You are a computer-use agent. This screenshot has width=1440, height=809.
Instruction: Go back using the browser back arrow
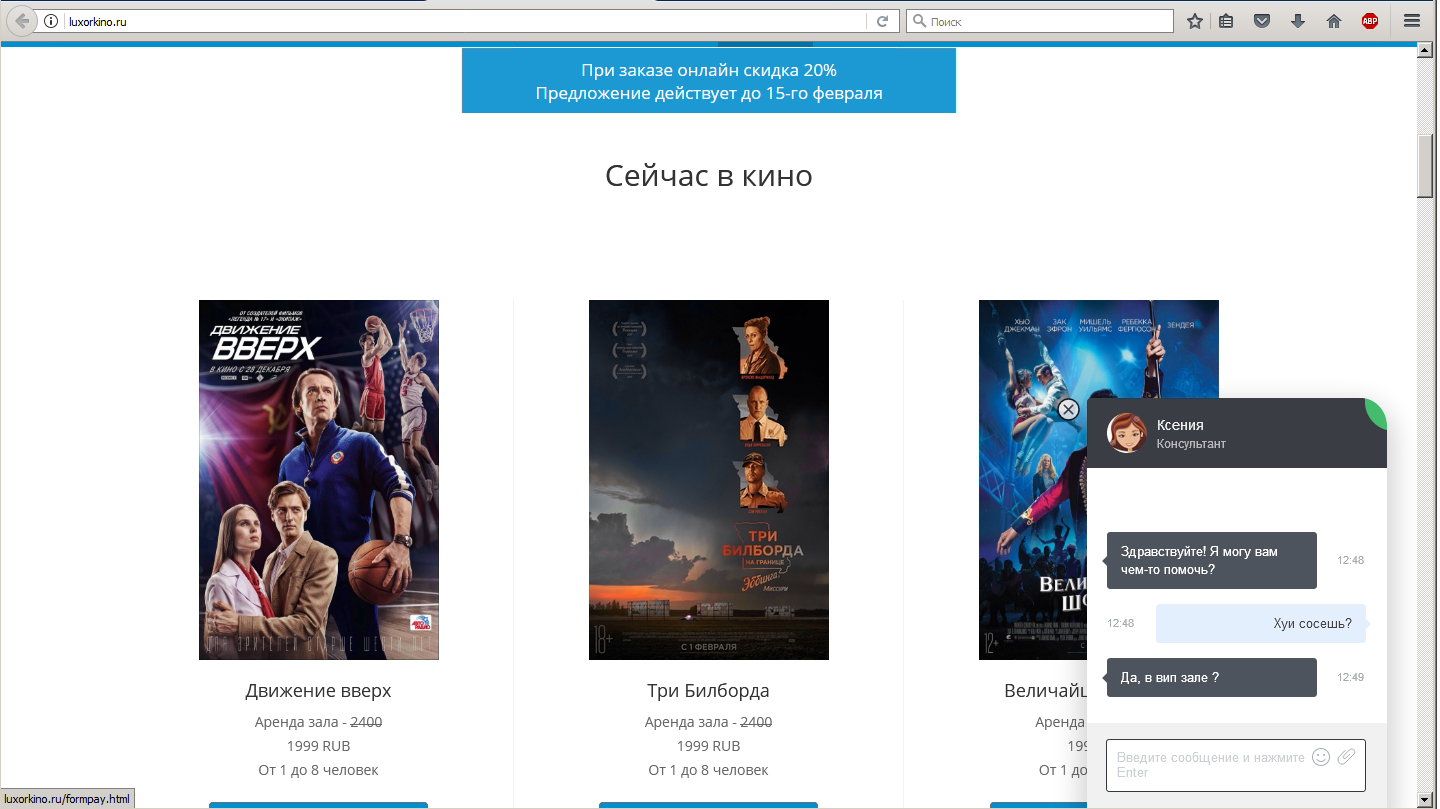point(22,21)
